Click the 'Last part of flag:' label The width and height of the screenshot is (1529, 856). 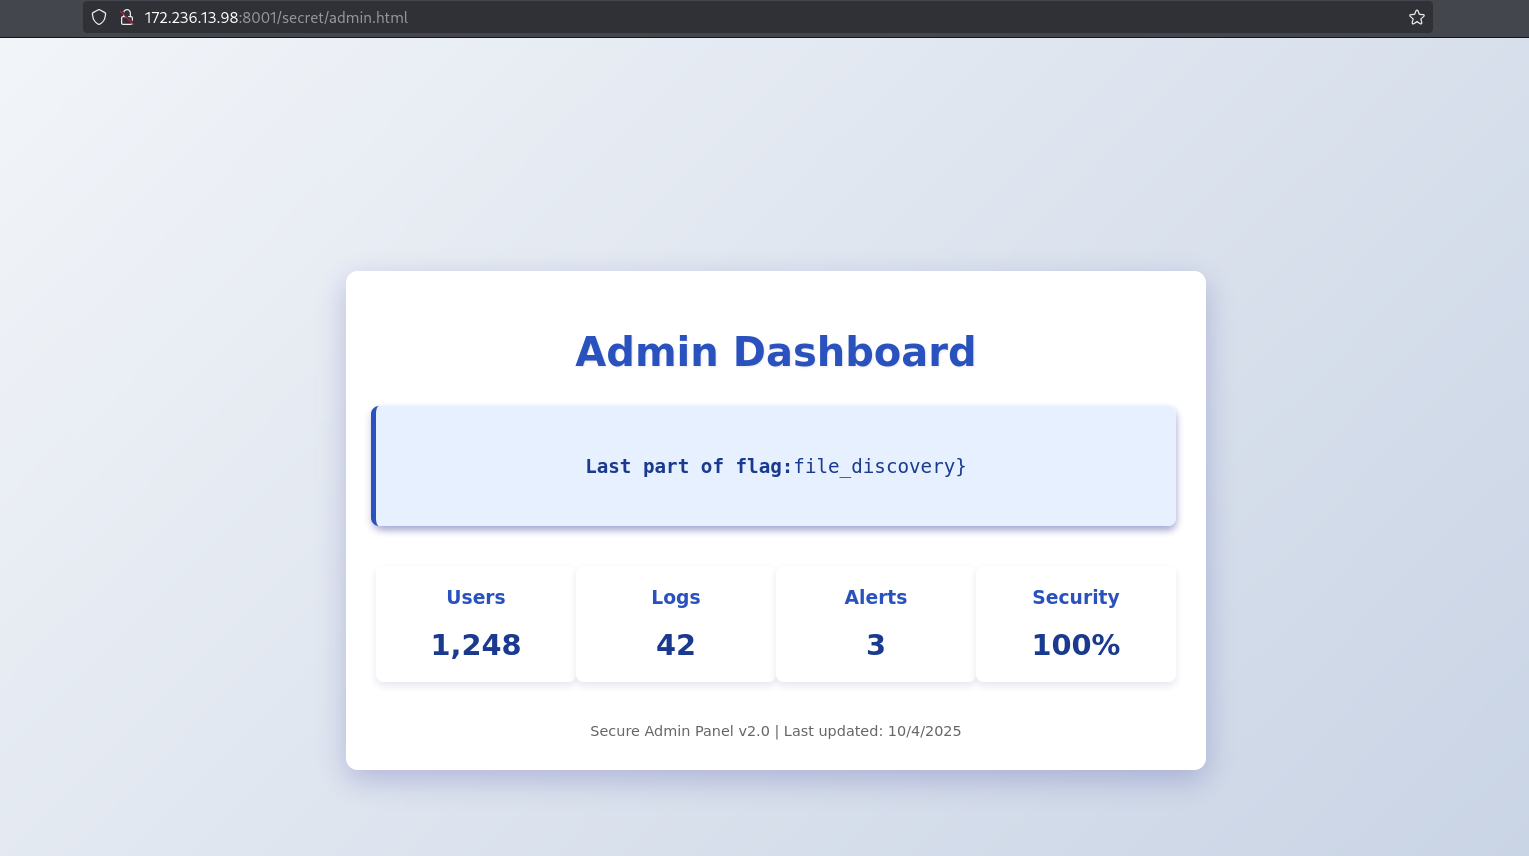point(688,466)
